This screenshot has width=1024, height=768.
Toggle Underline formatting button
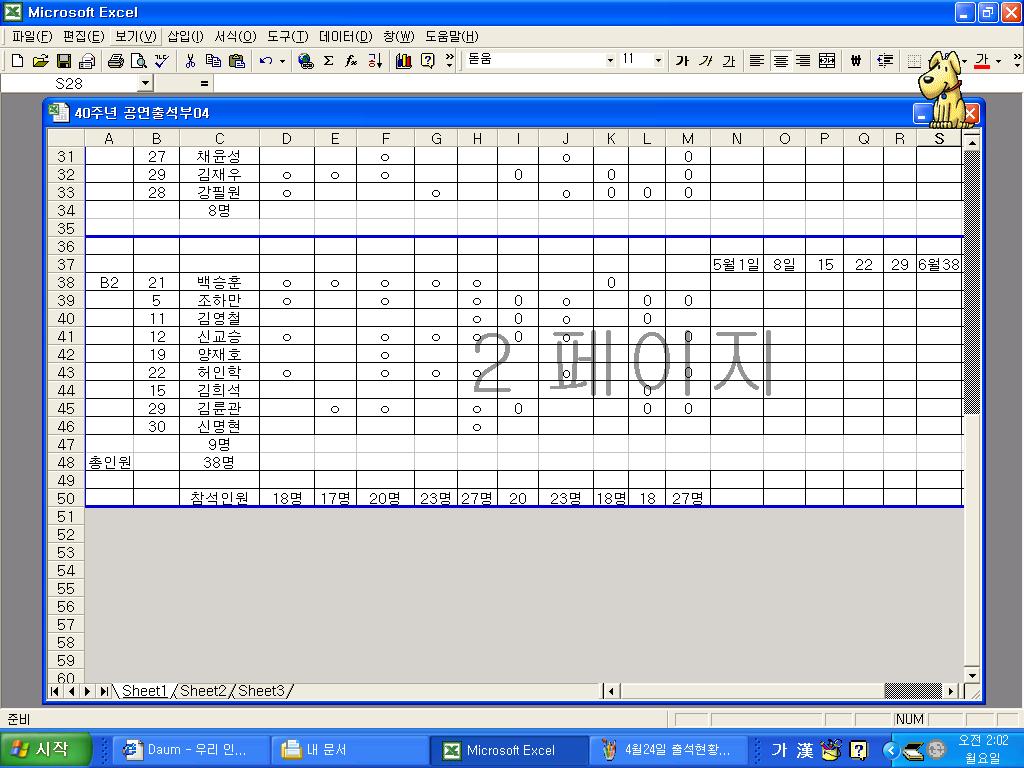[728, 61]
